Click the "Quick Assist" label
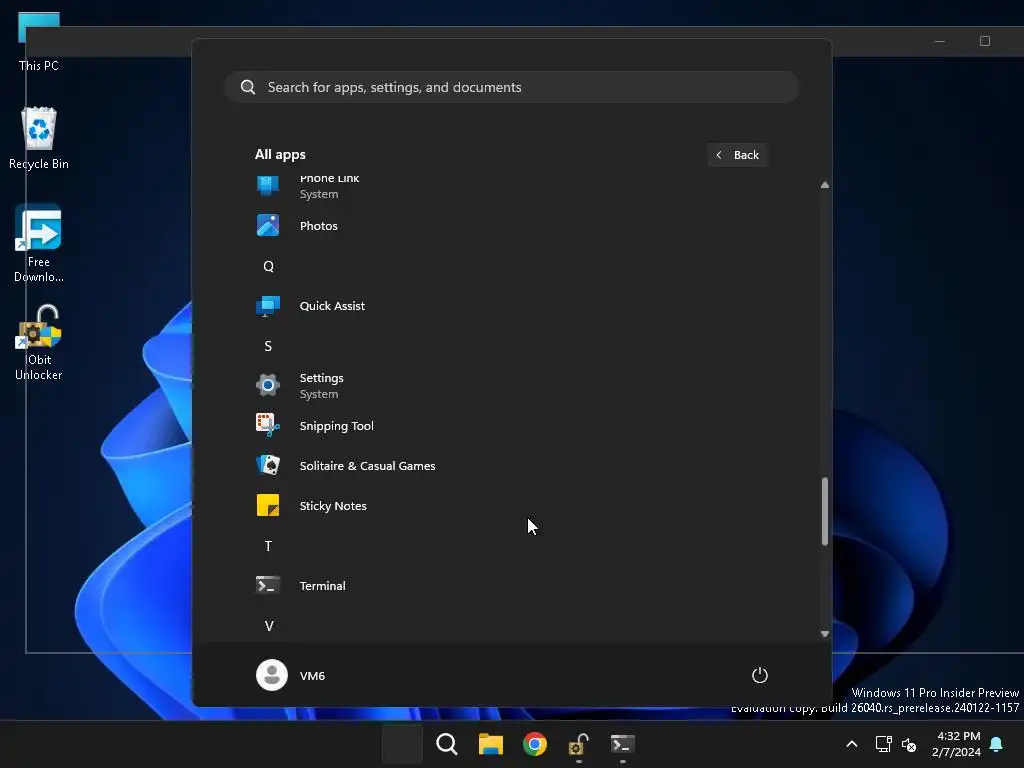 pos(332,306)
